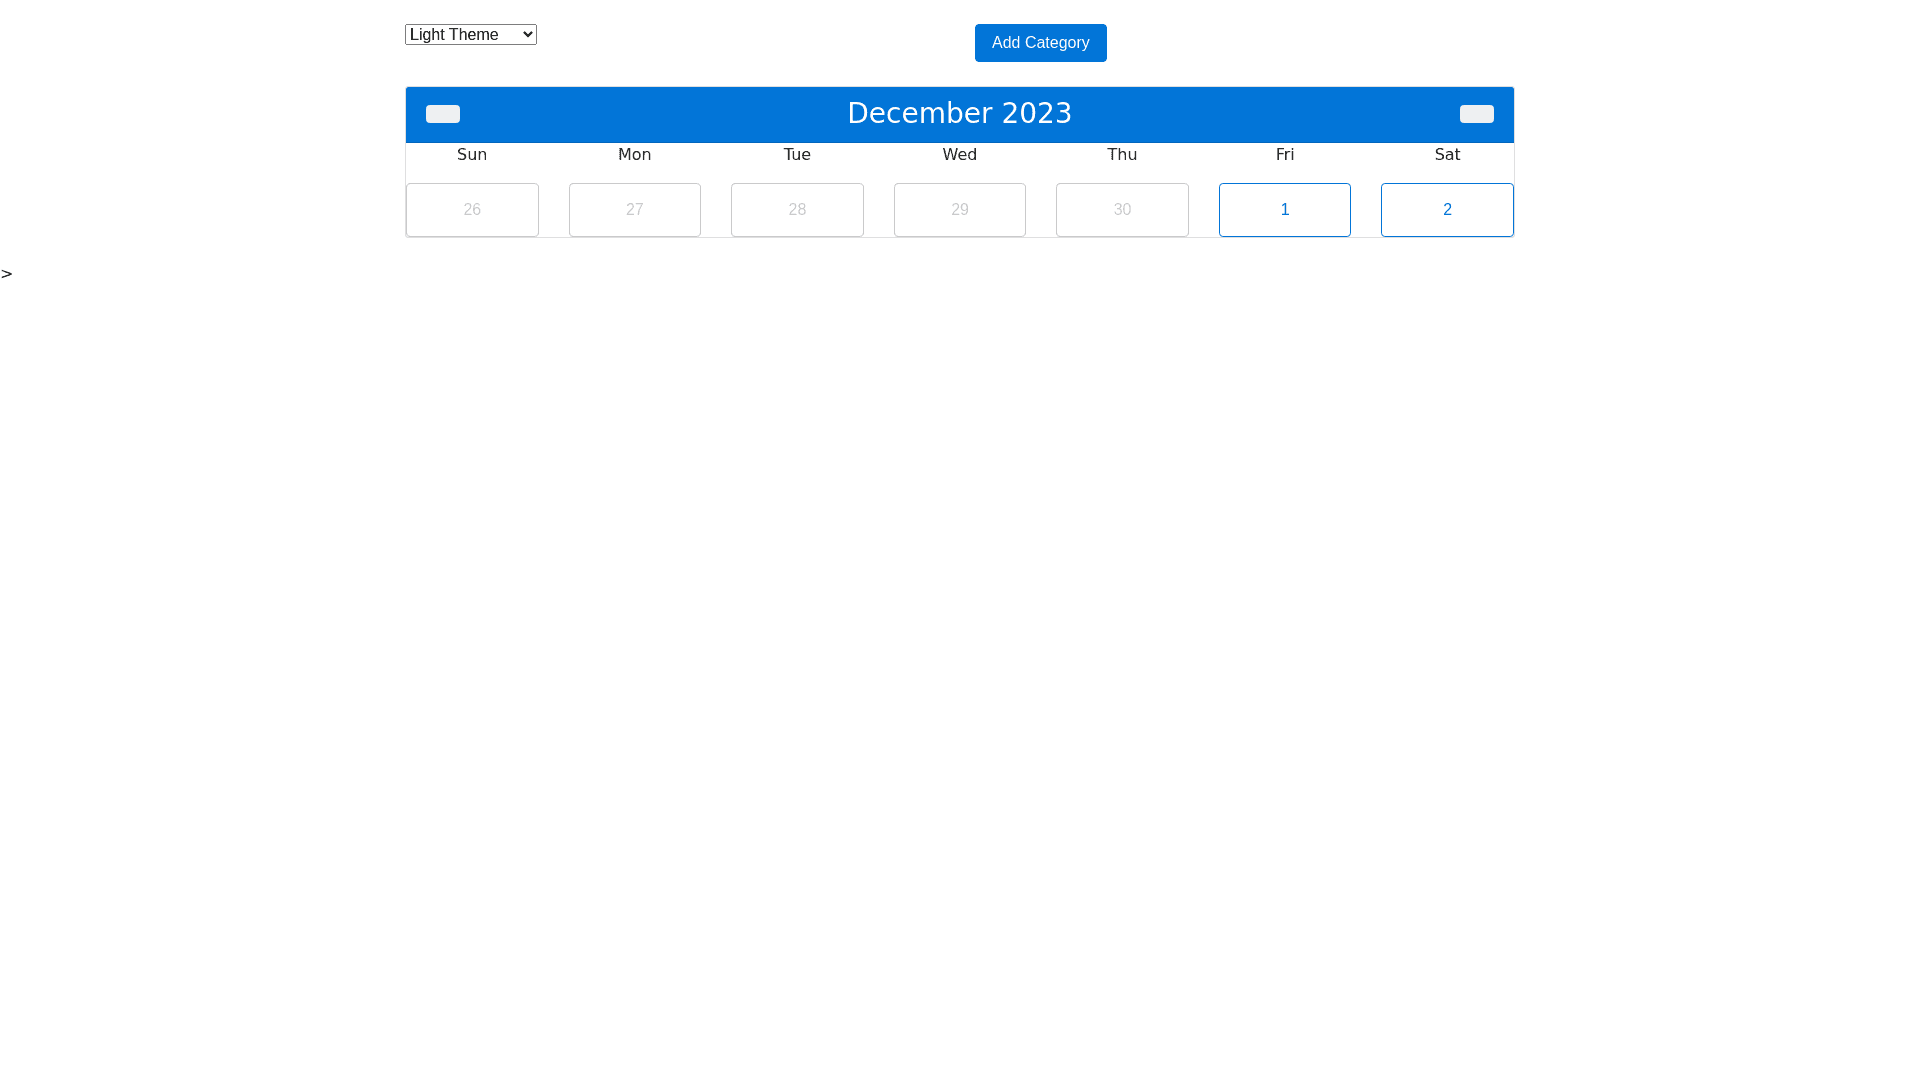Viewport: 1920px width, 1080px height.
Task: Click the Fri weekday header
Action: (x=1284, y=155)
